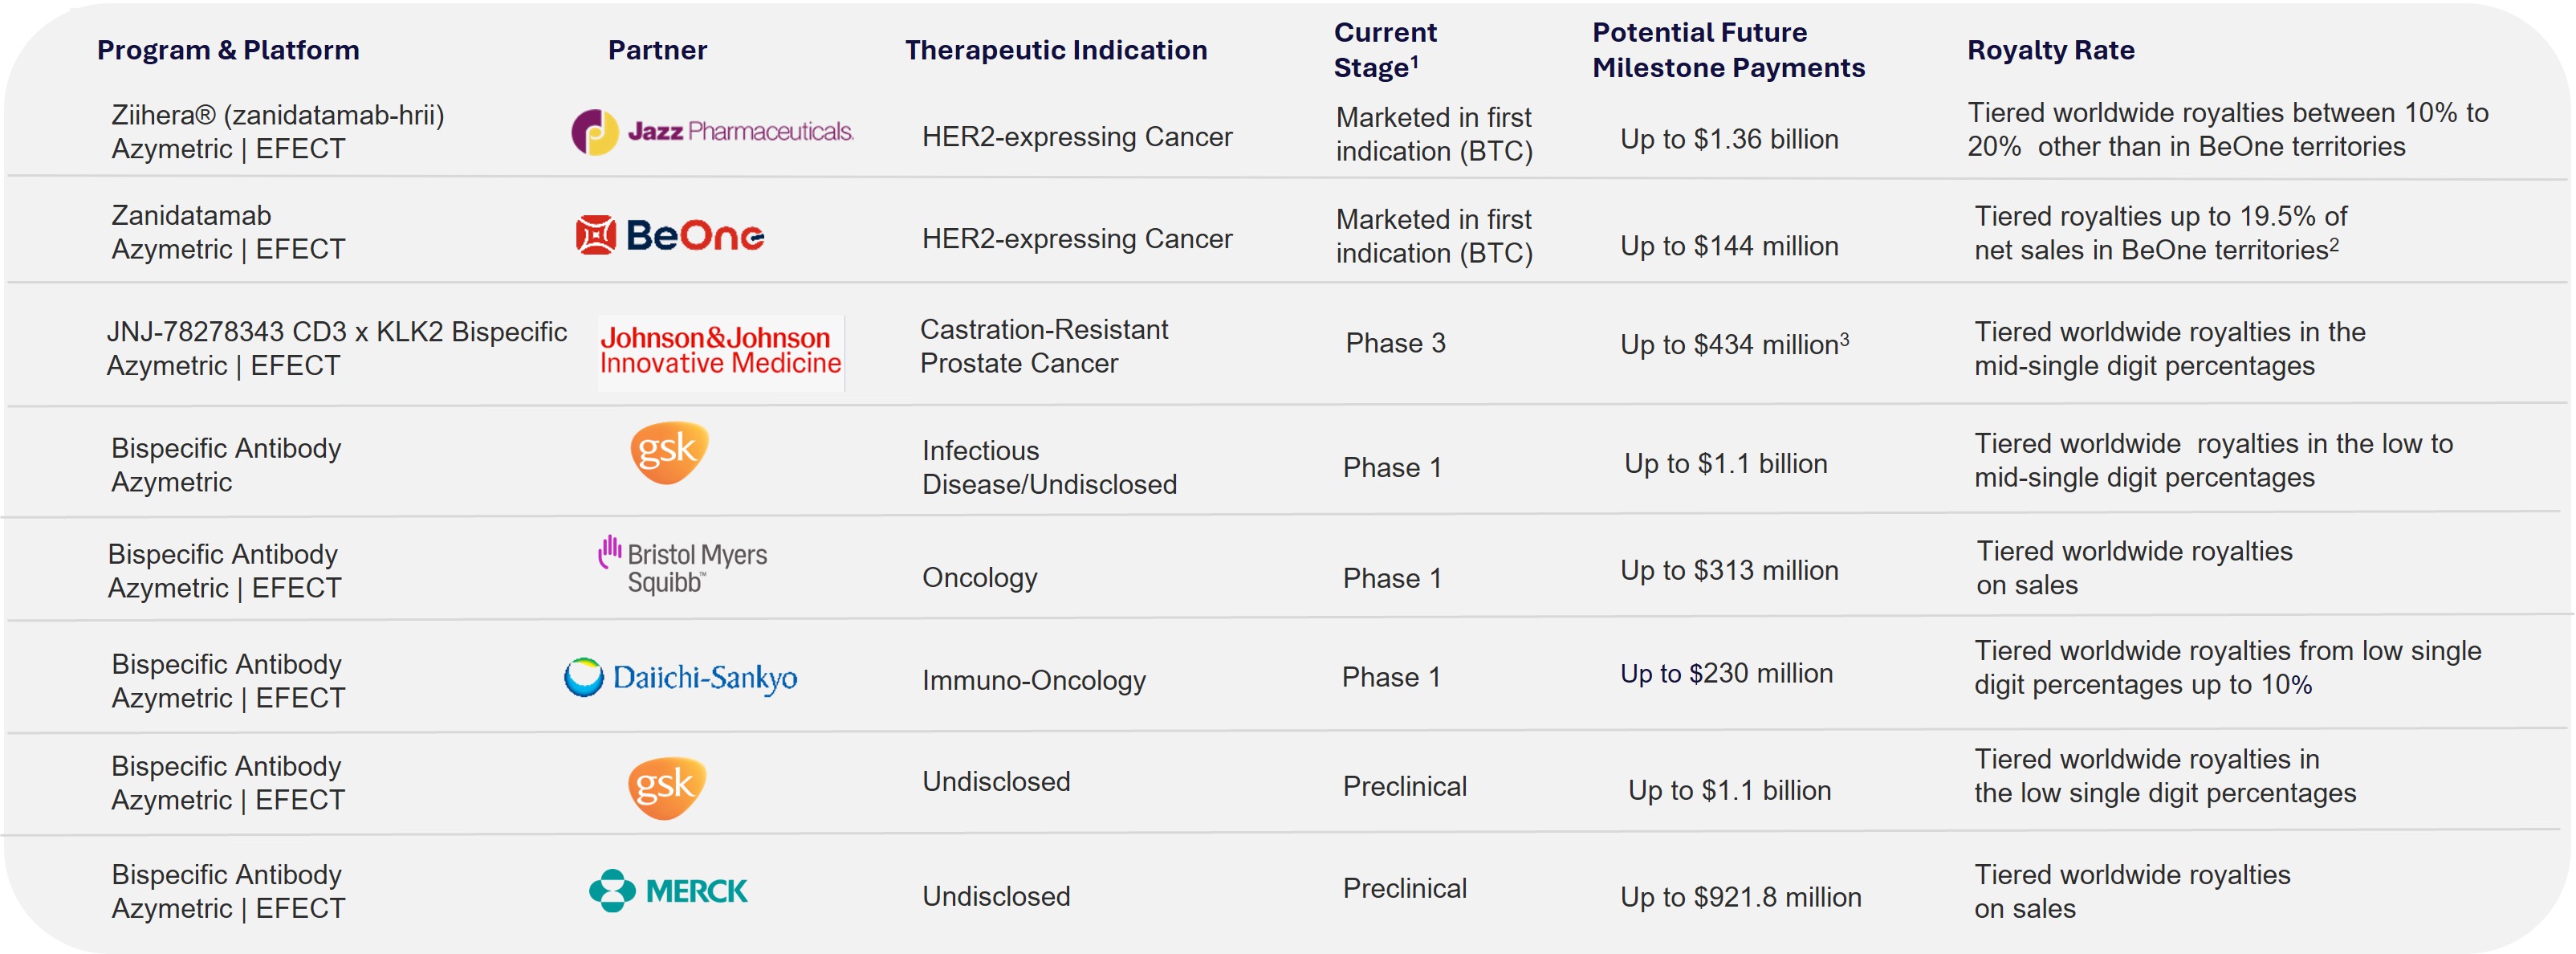Click the Royalty Rate column header

click(x=2050, y=50)
